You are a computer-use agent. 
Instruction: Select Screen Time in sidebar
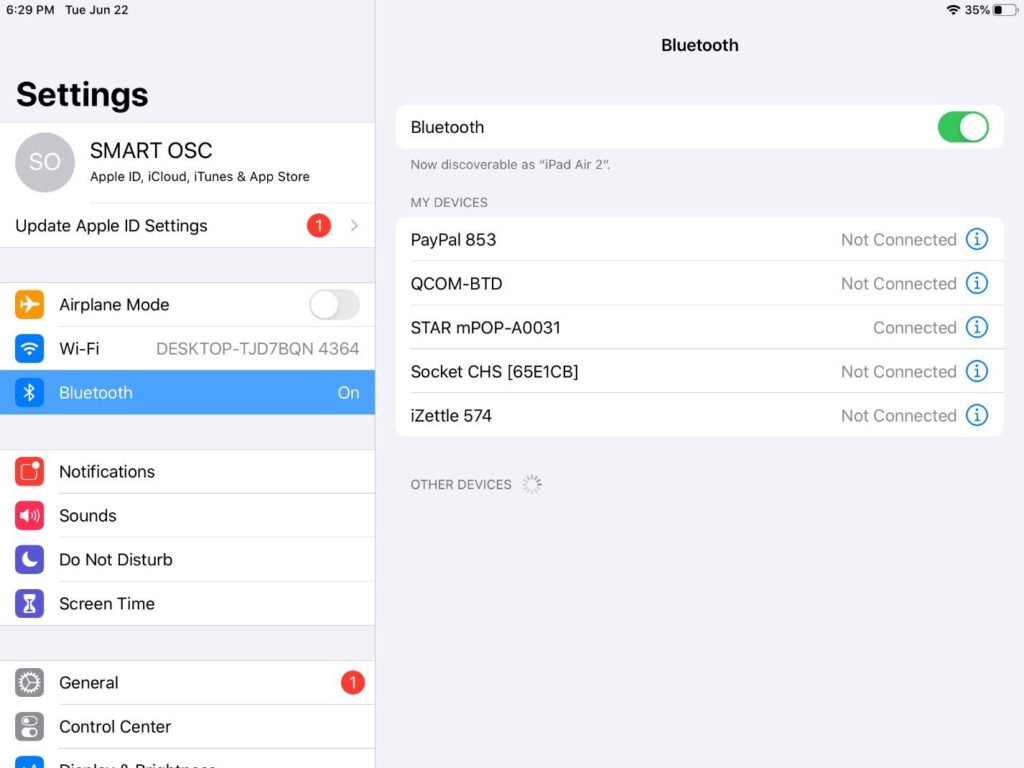(106, 604)
